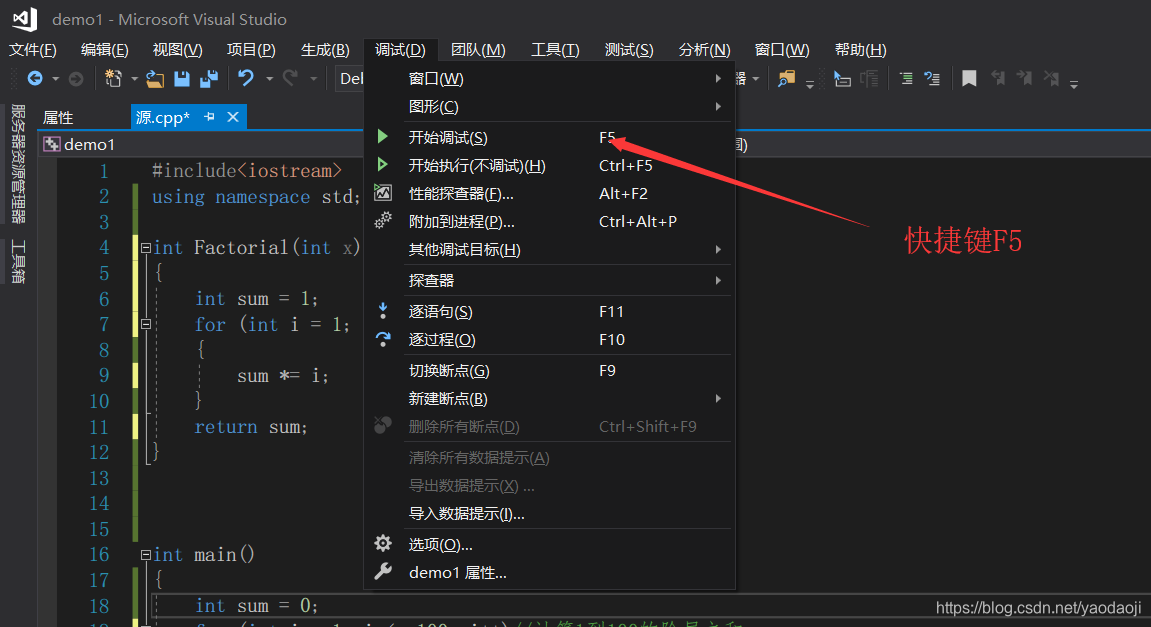Image resolution: width=1151 pixels, height=627 pixels.
Task: Select 开始调试(S) F5 from debug menu
Action: 550,137
